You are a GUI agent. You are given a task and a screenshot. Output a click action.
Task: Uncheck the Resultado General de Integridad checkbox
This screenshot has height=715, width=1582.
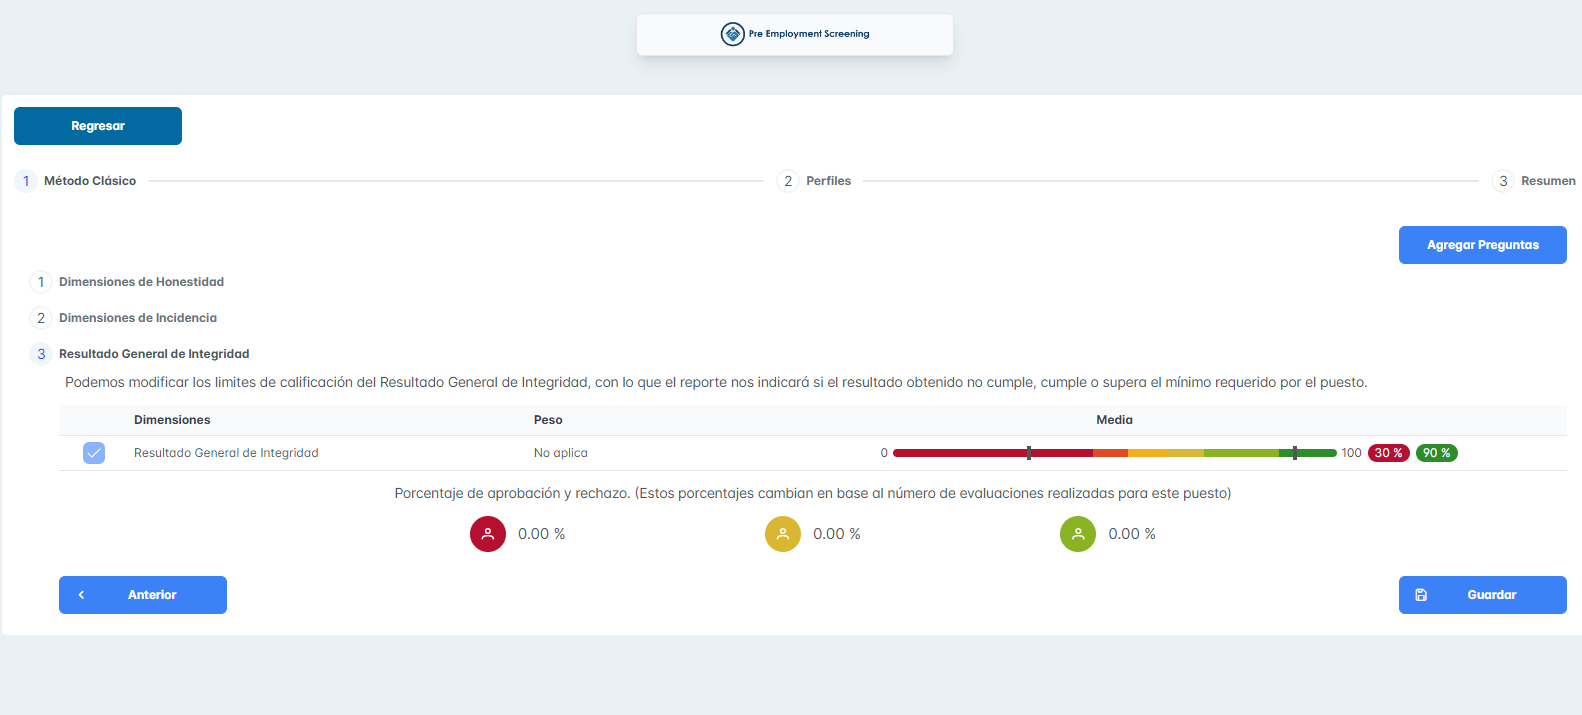[94, 453]
